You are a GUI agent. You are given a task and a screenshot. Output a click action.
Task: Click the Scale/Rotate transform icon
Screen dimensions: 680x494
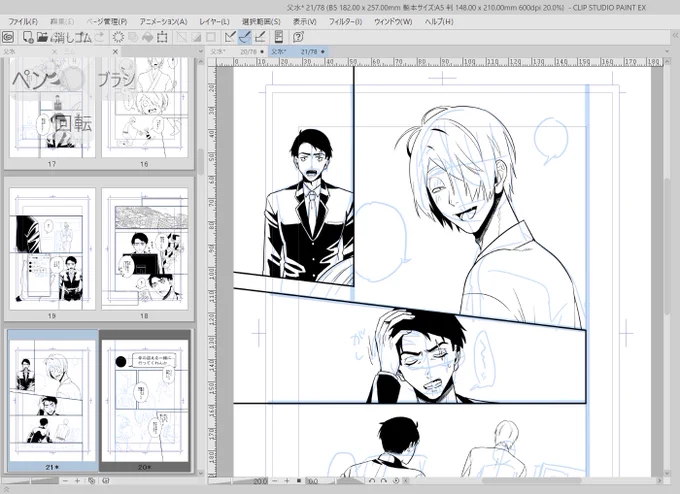coord(162,37)
